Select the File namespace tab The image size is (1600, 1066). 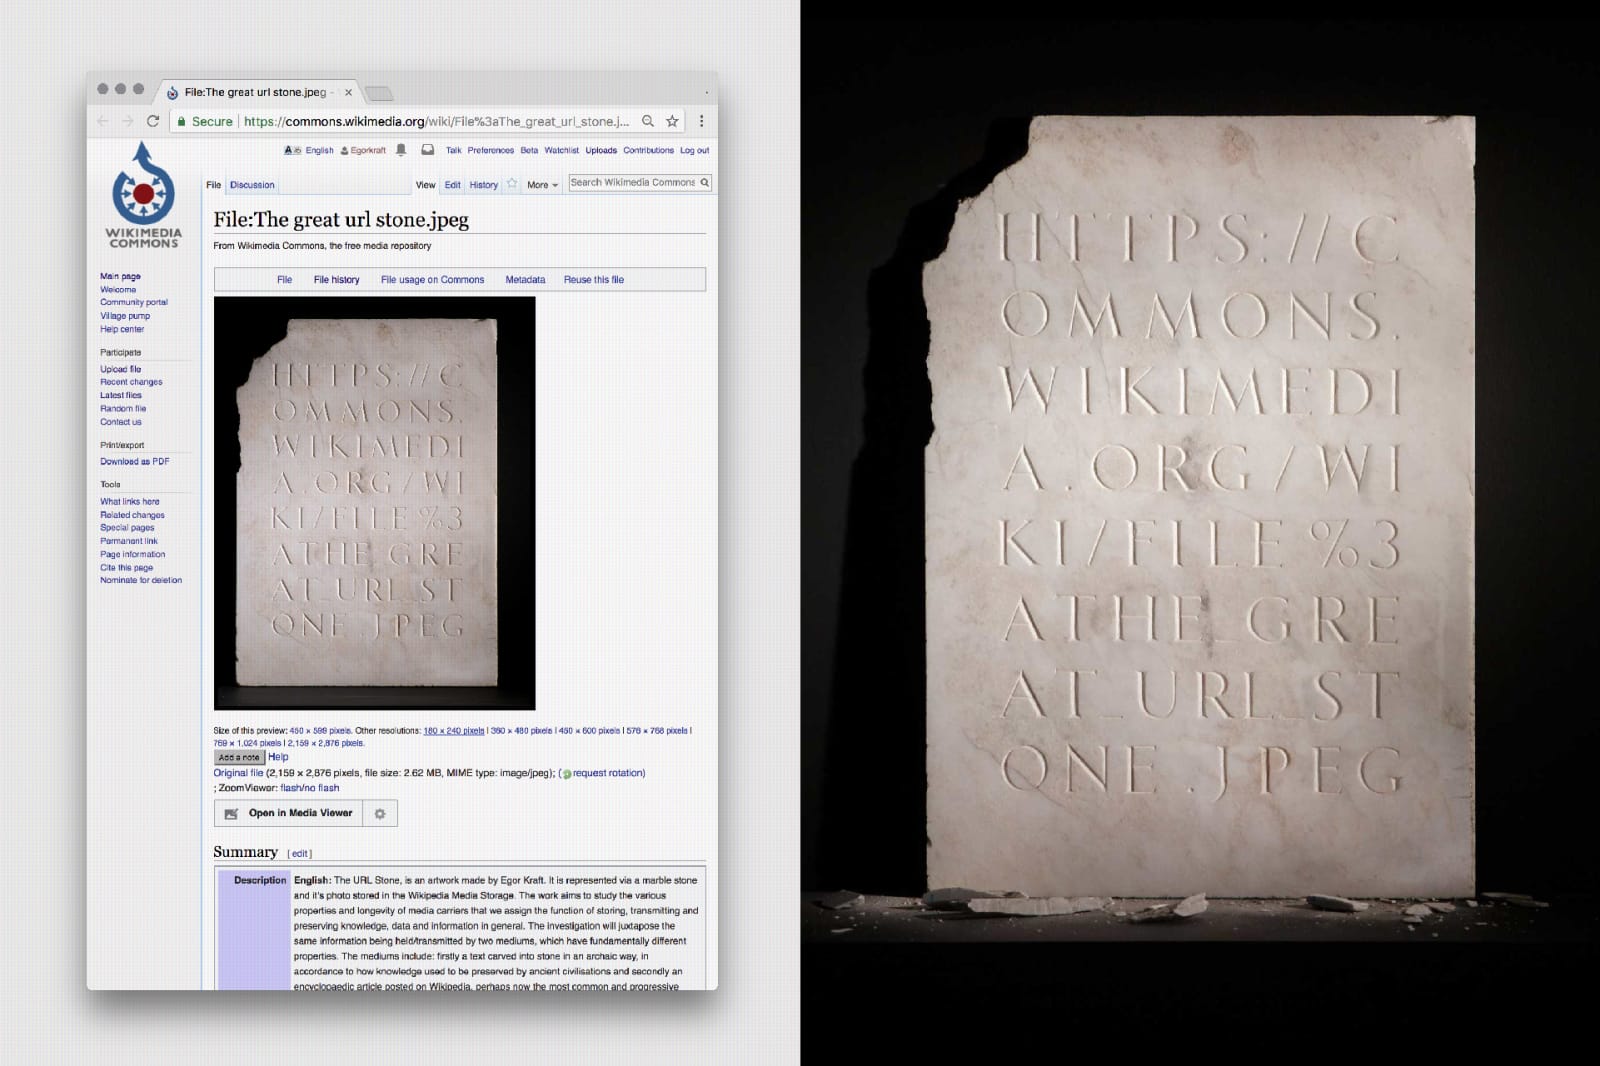[213, 185]
